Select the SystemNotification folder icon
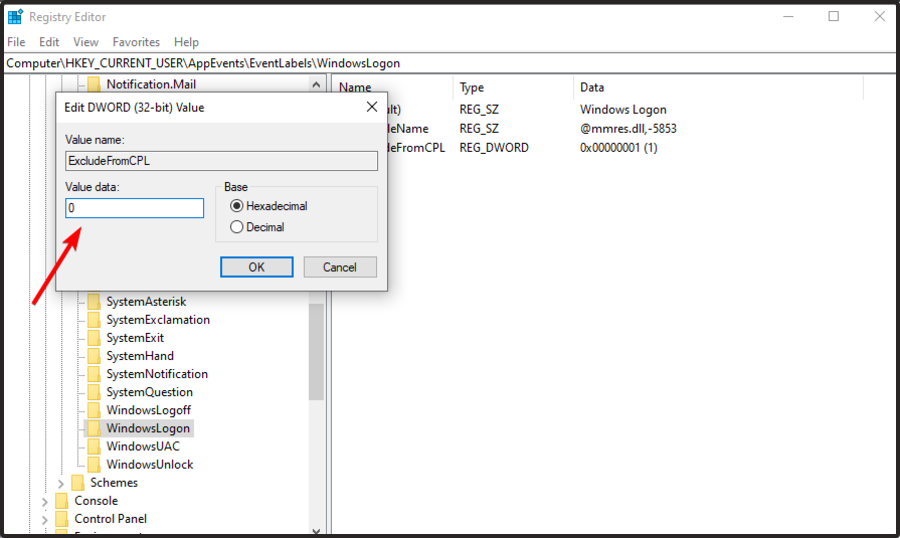Viewport: 900px width, 538px height. click(x=94, y=374)
